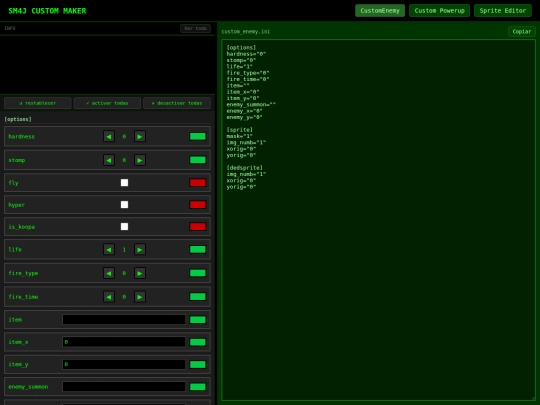Enable the red fly option switch
Image resolution: width=540 pixels, height=405 pixels.
(198, 183)
